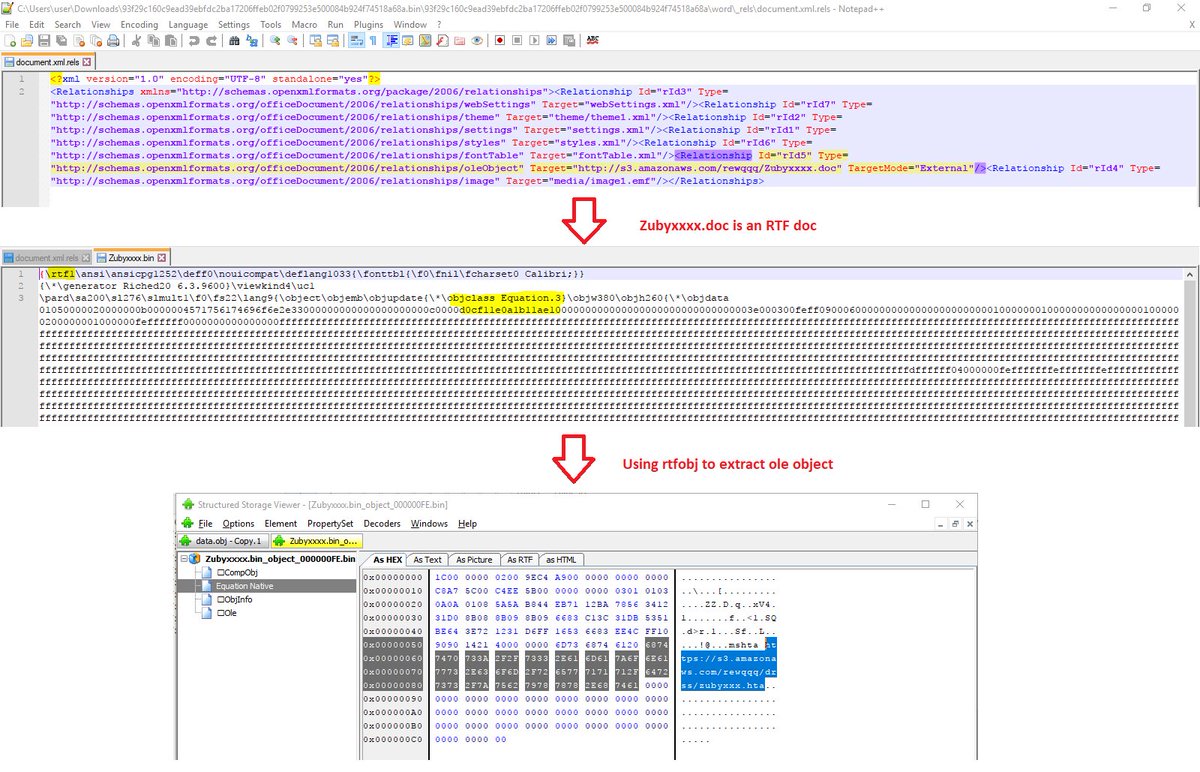
Task: Switch to the As RTF tab
Action: (x=520, y=559)
